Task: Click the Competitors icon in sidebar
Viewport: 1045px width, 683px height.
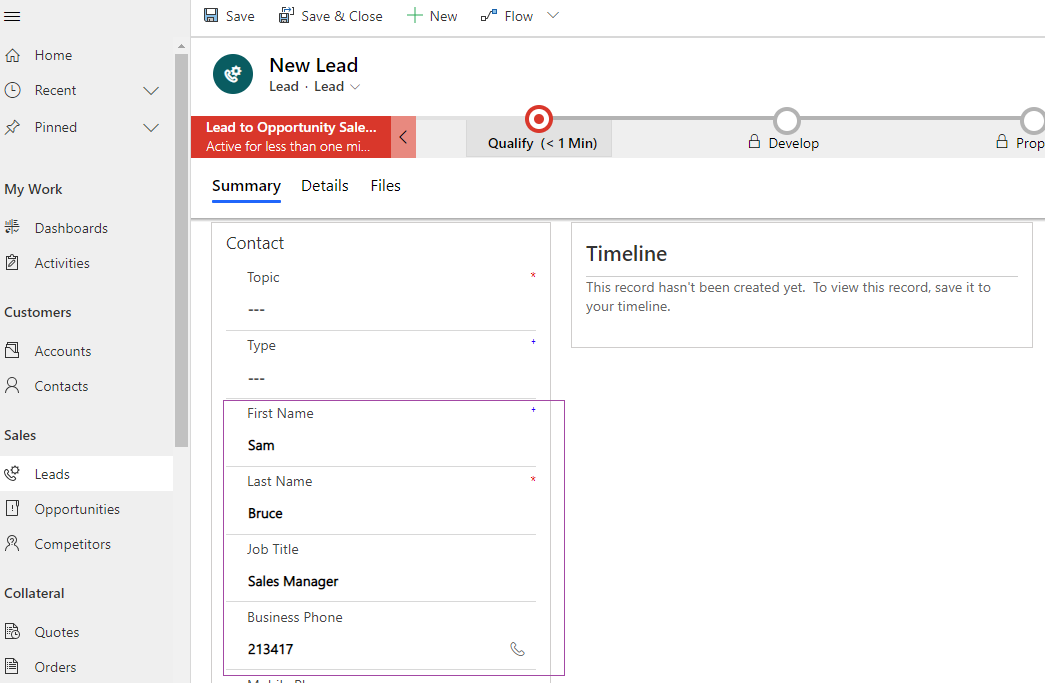Action: [x=12, y=543]
